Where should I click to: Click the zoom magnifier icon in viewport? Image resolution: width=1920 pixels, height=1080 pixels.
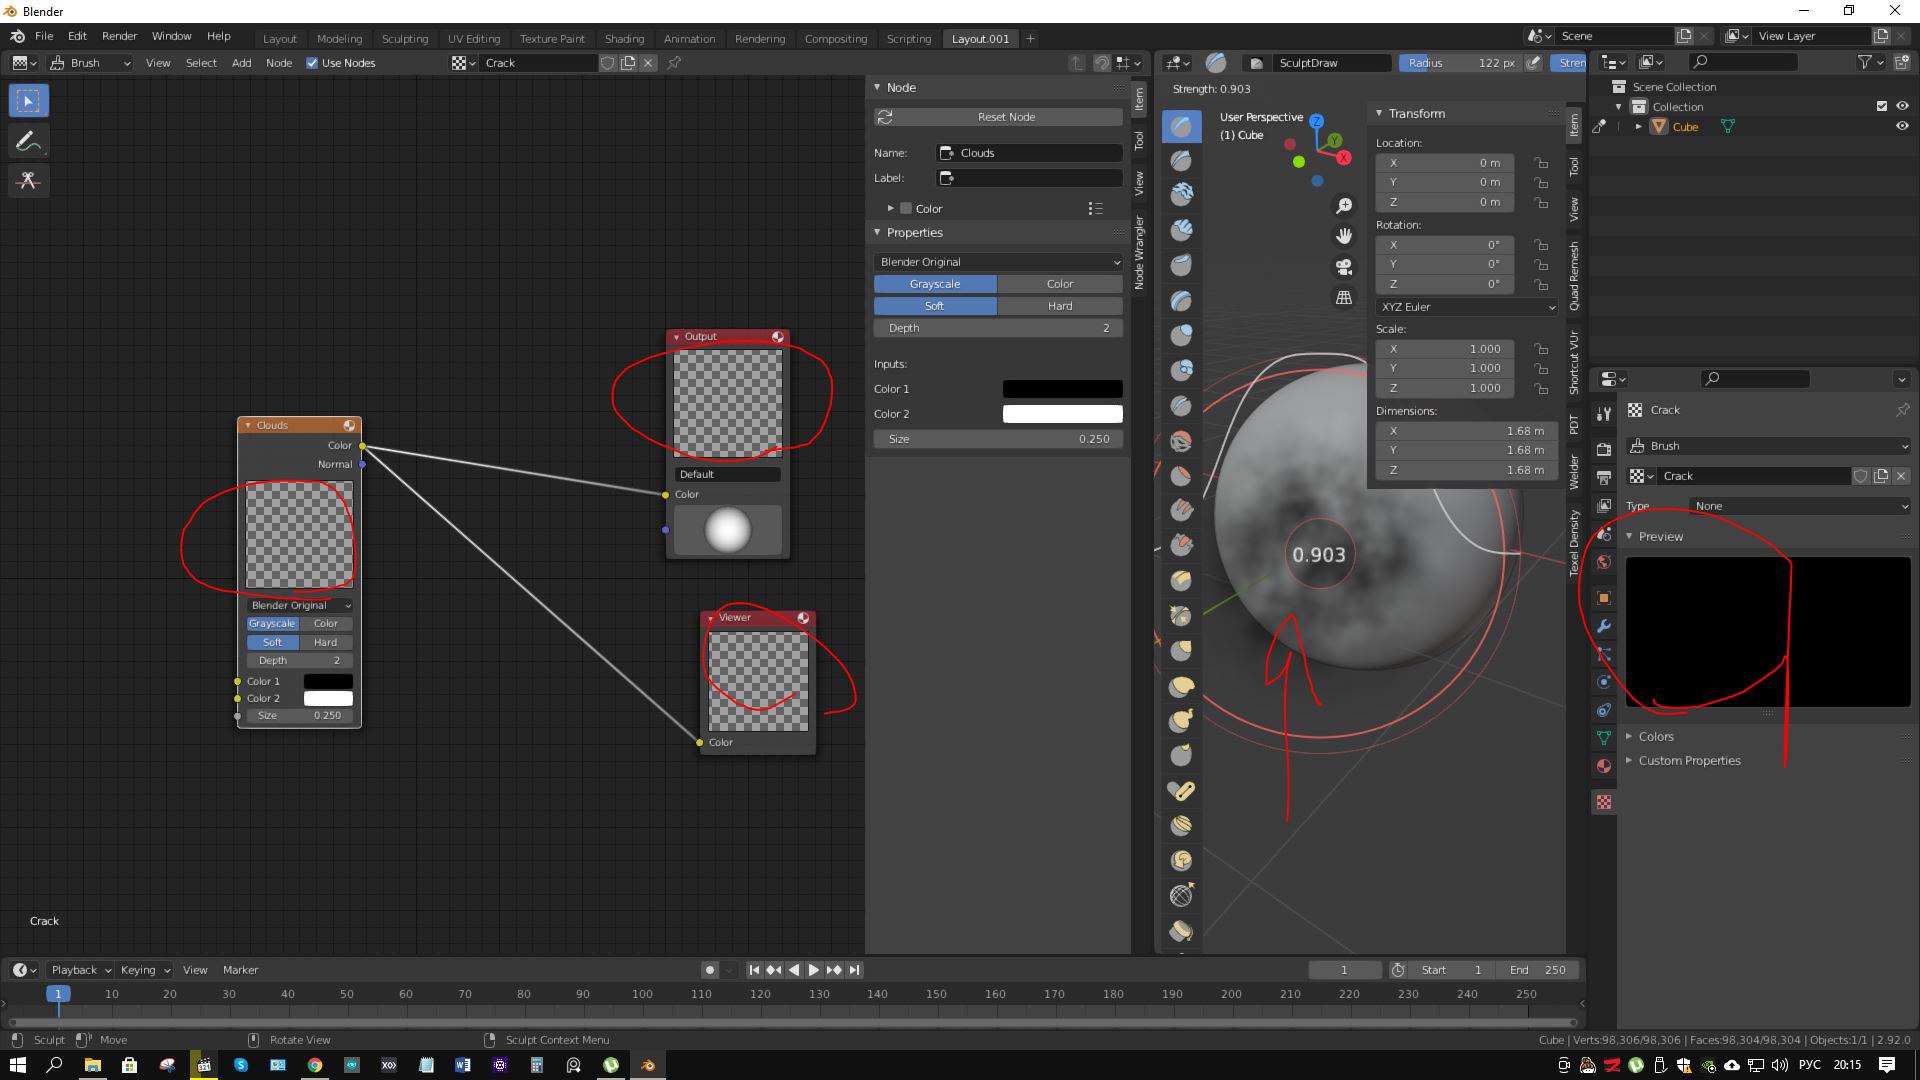[1344, 206]
